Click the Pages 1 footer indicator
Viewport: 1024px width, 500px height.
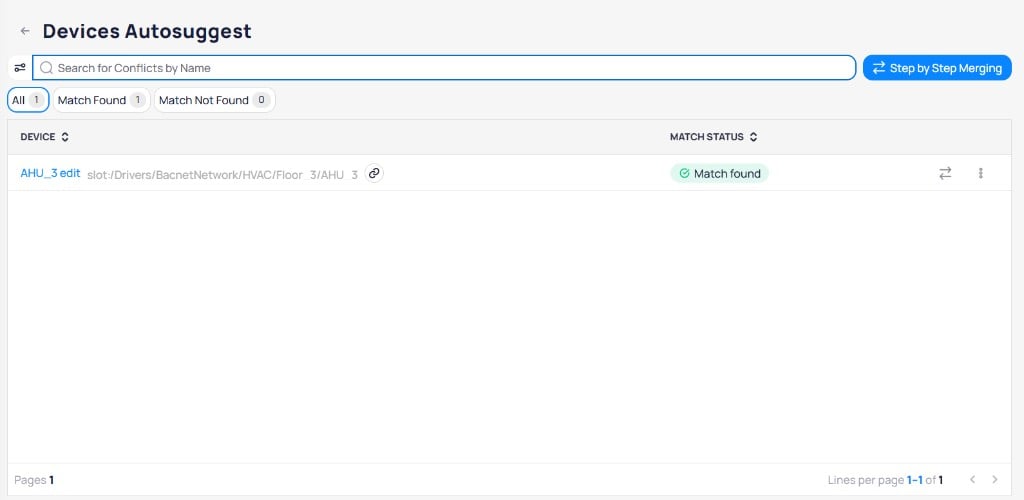pyautogui.click(x=34, y=480)
